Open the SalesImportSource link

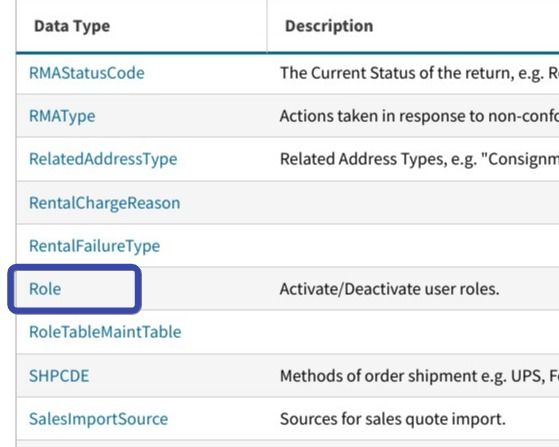coord(98,419)
